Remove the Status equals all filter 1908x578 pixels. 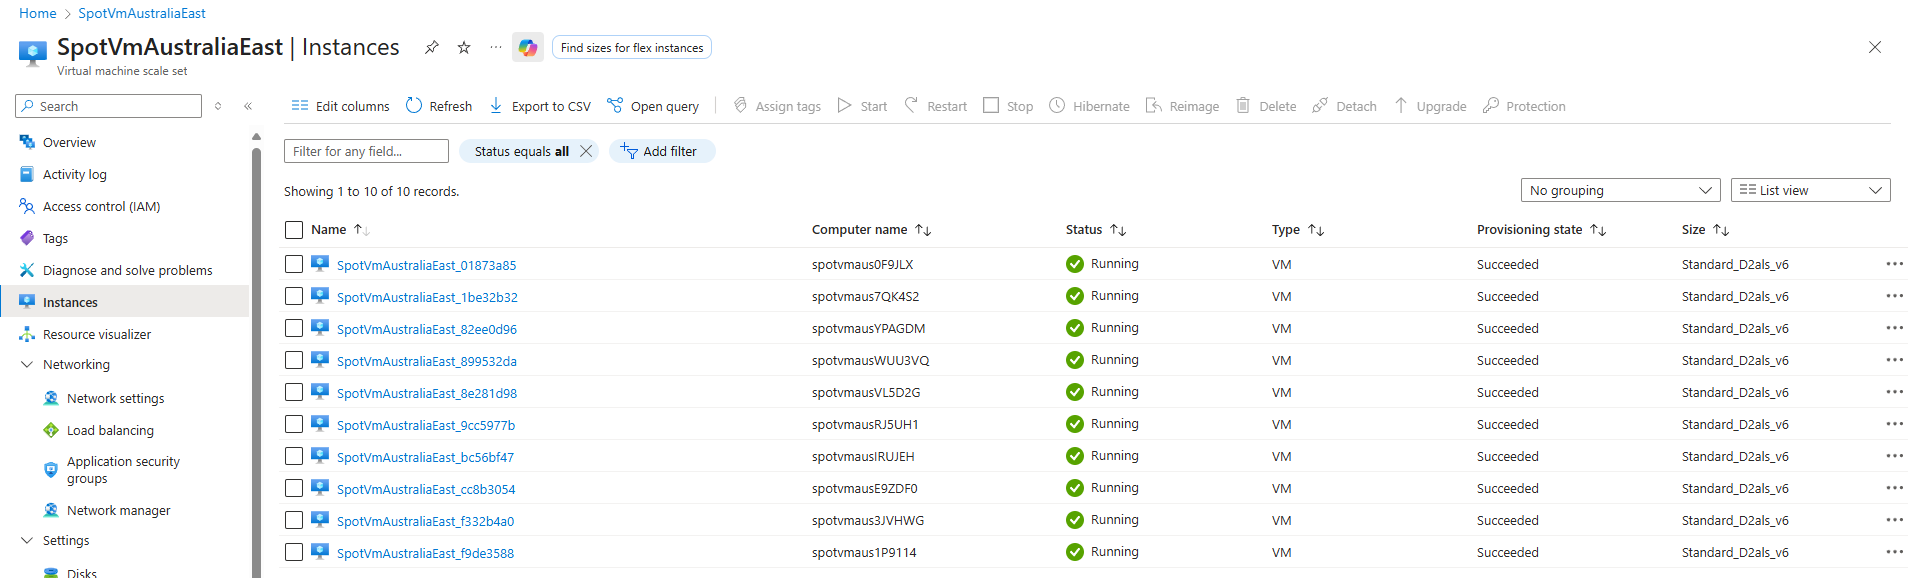pos(586,151)
